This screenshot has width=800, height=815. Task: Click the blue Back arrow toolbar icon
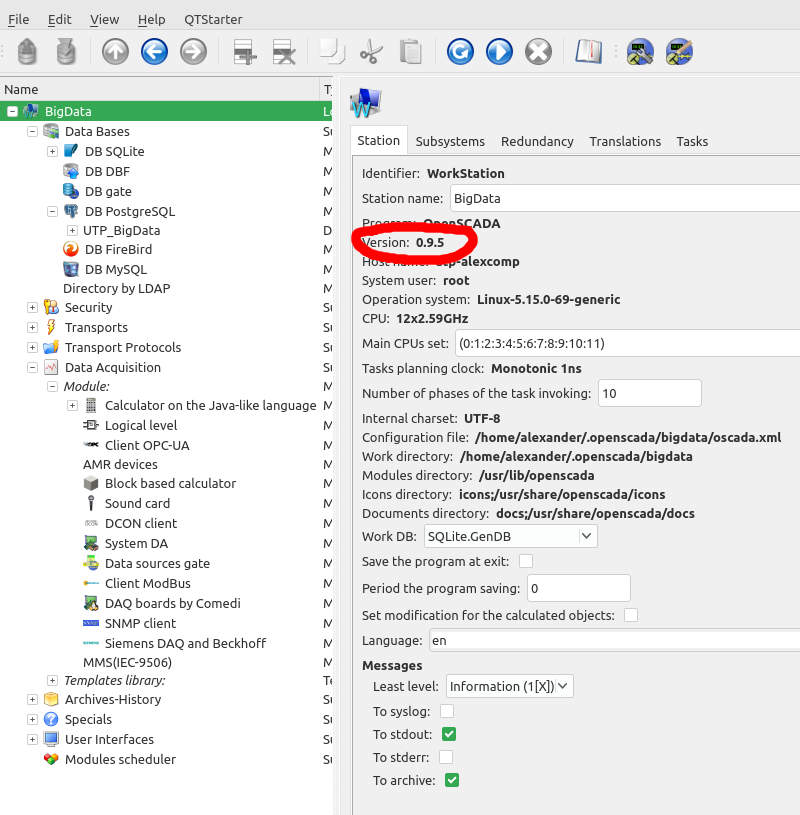[x=154, y=52]
